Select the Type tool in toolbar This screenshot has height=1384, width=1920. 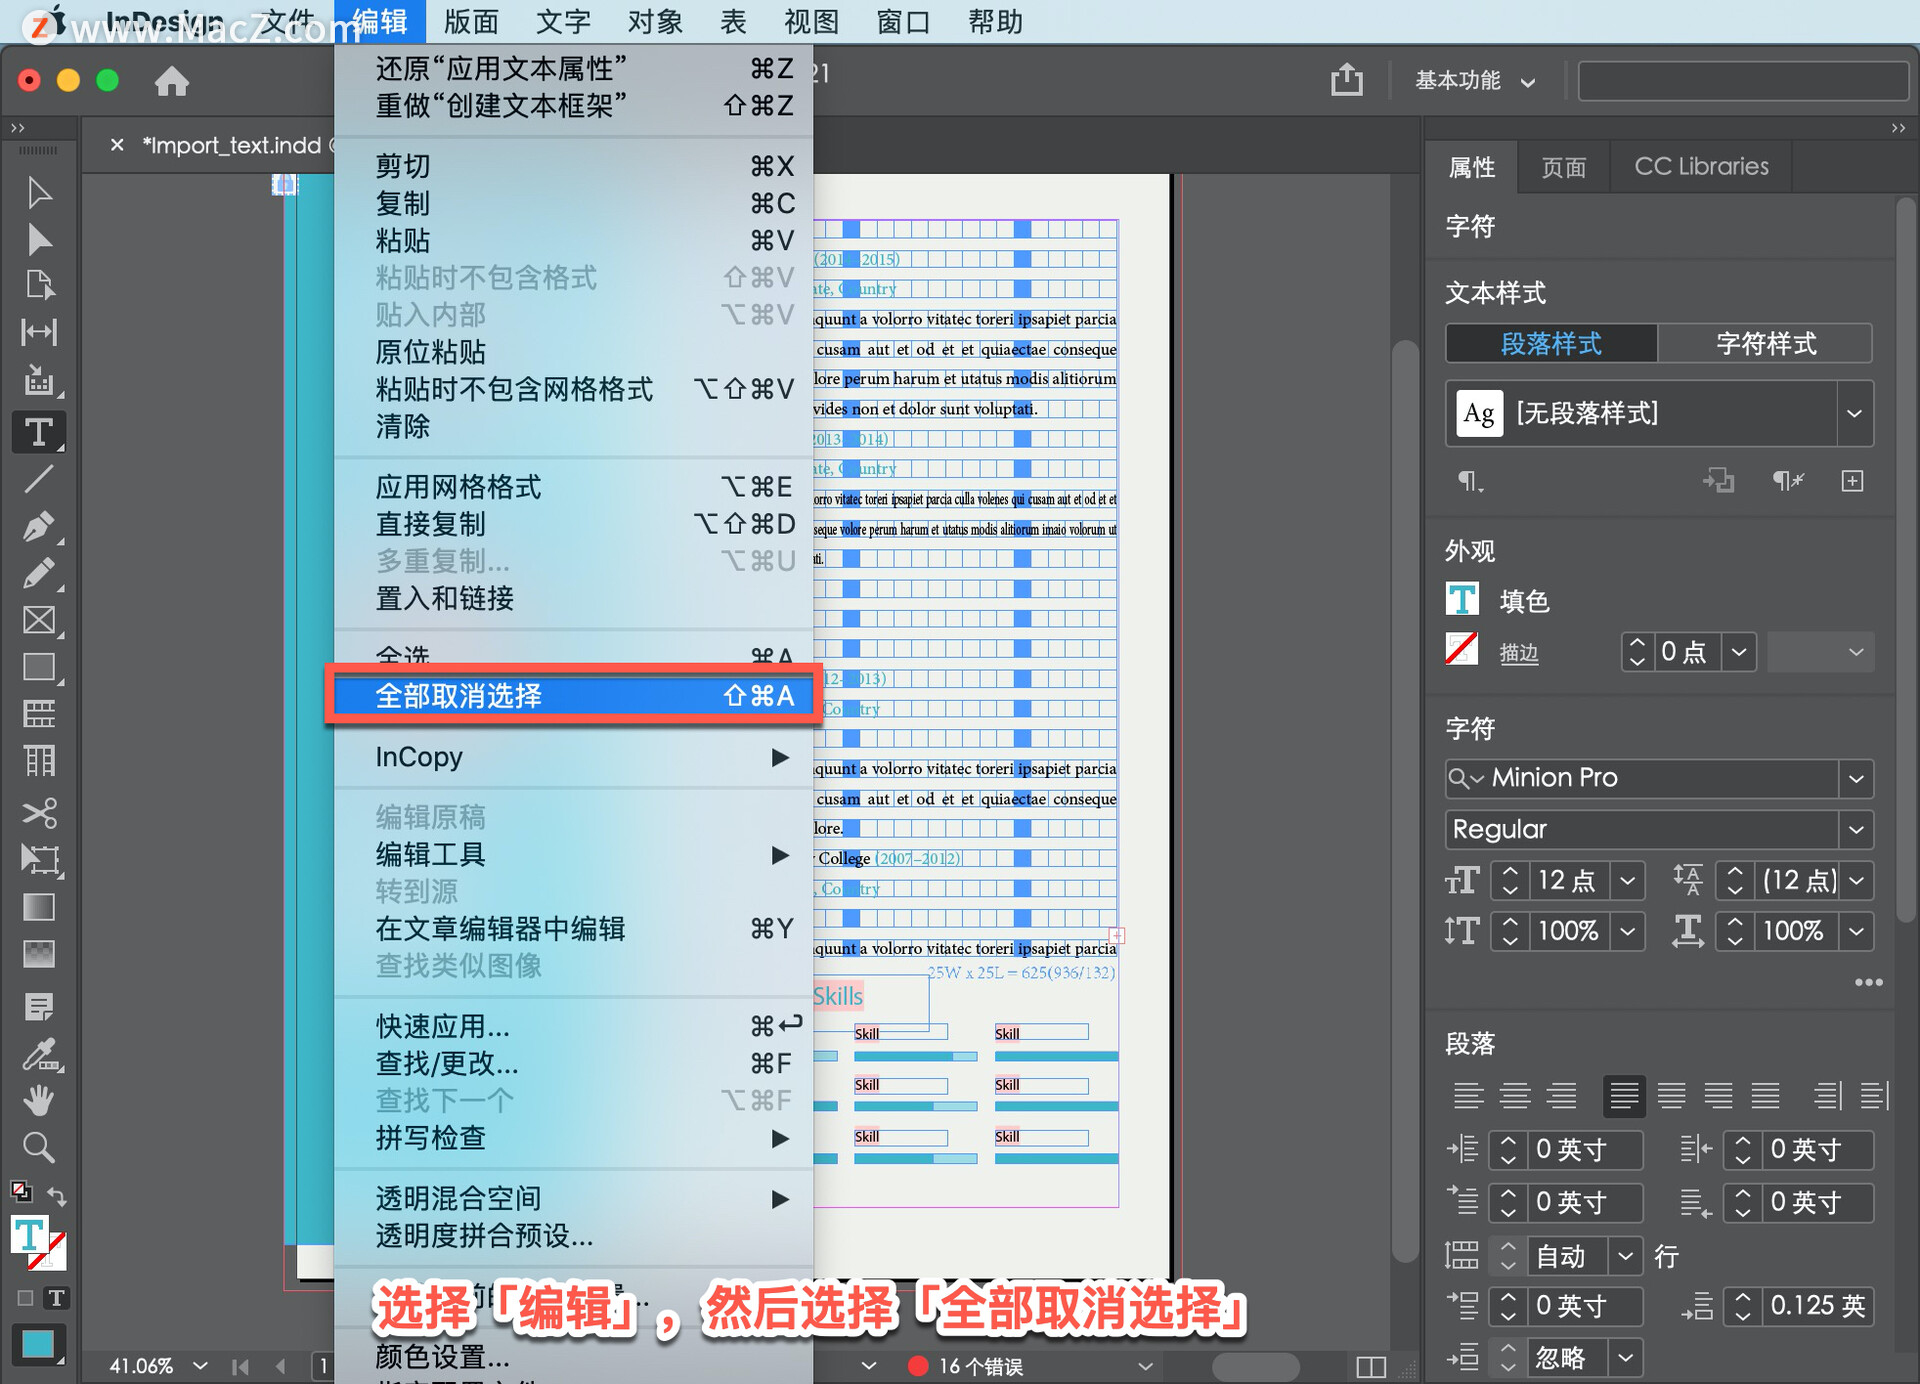(x=38, y=432)
